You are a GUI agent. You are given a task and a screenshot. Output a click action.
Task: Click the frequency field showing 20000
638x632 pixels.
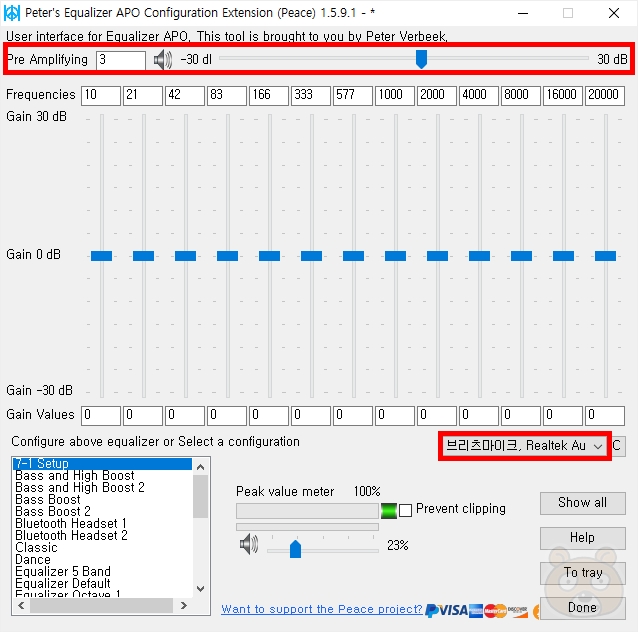click(x=605, y=96)
